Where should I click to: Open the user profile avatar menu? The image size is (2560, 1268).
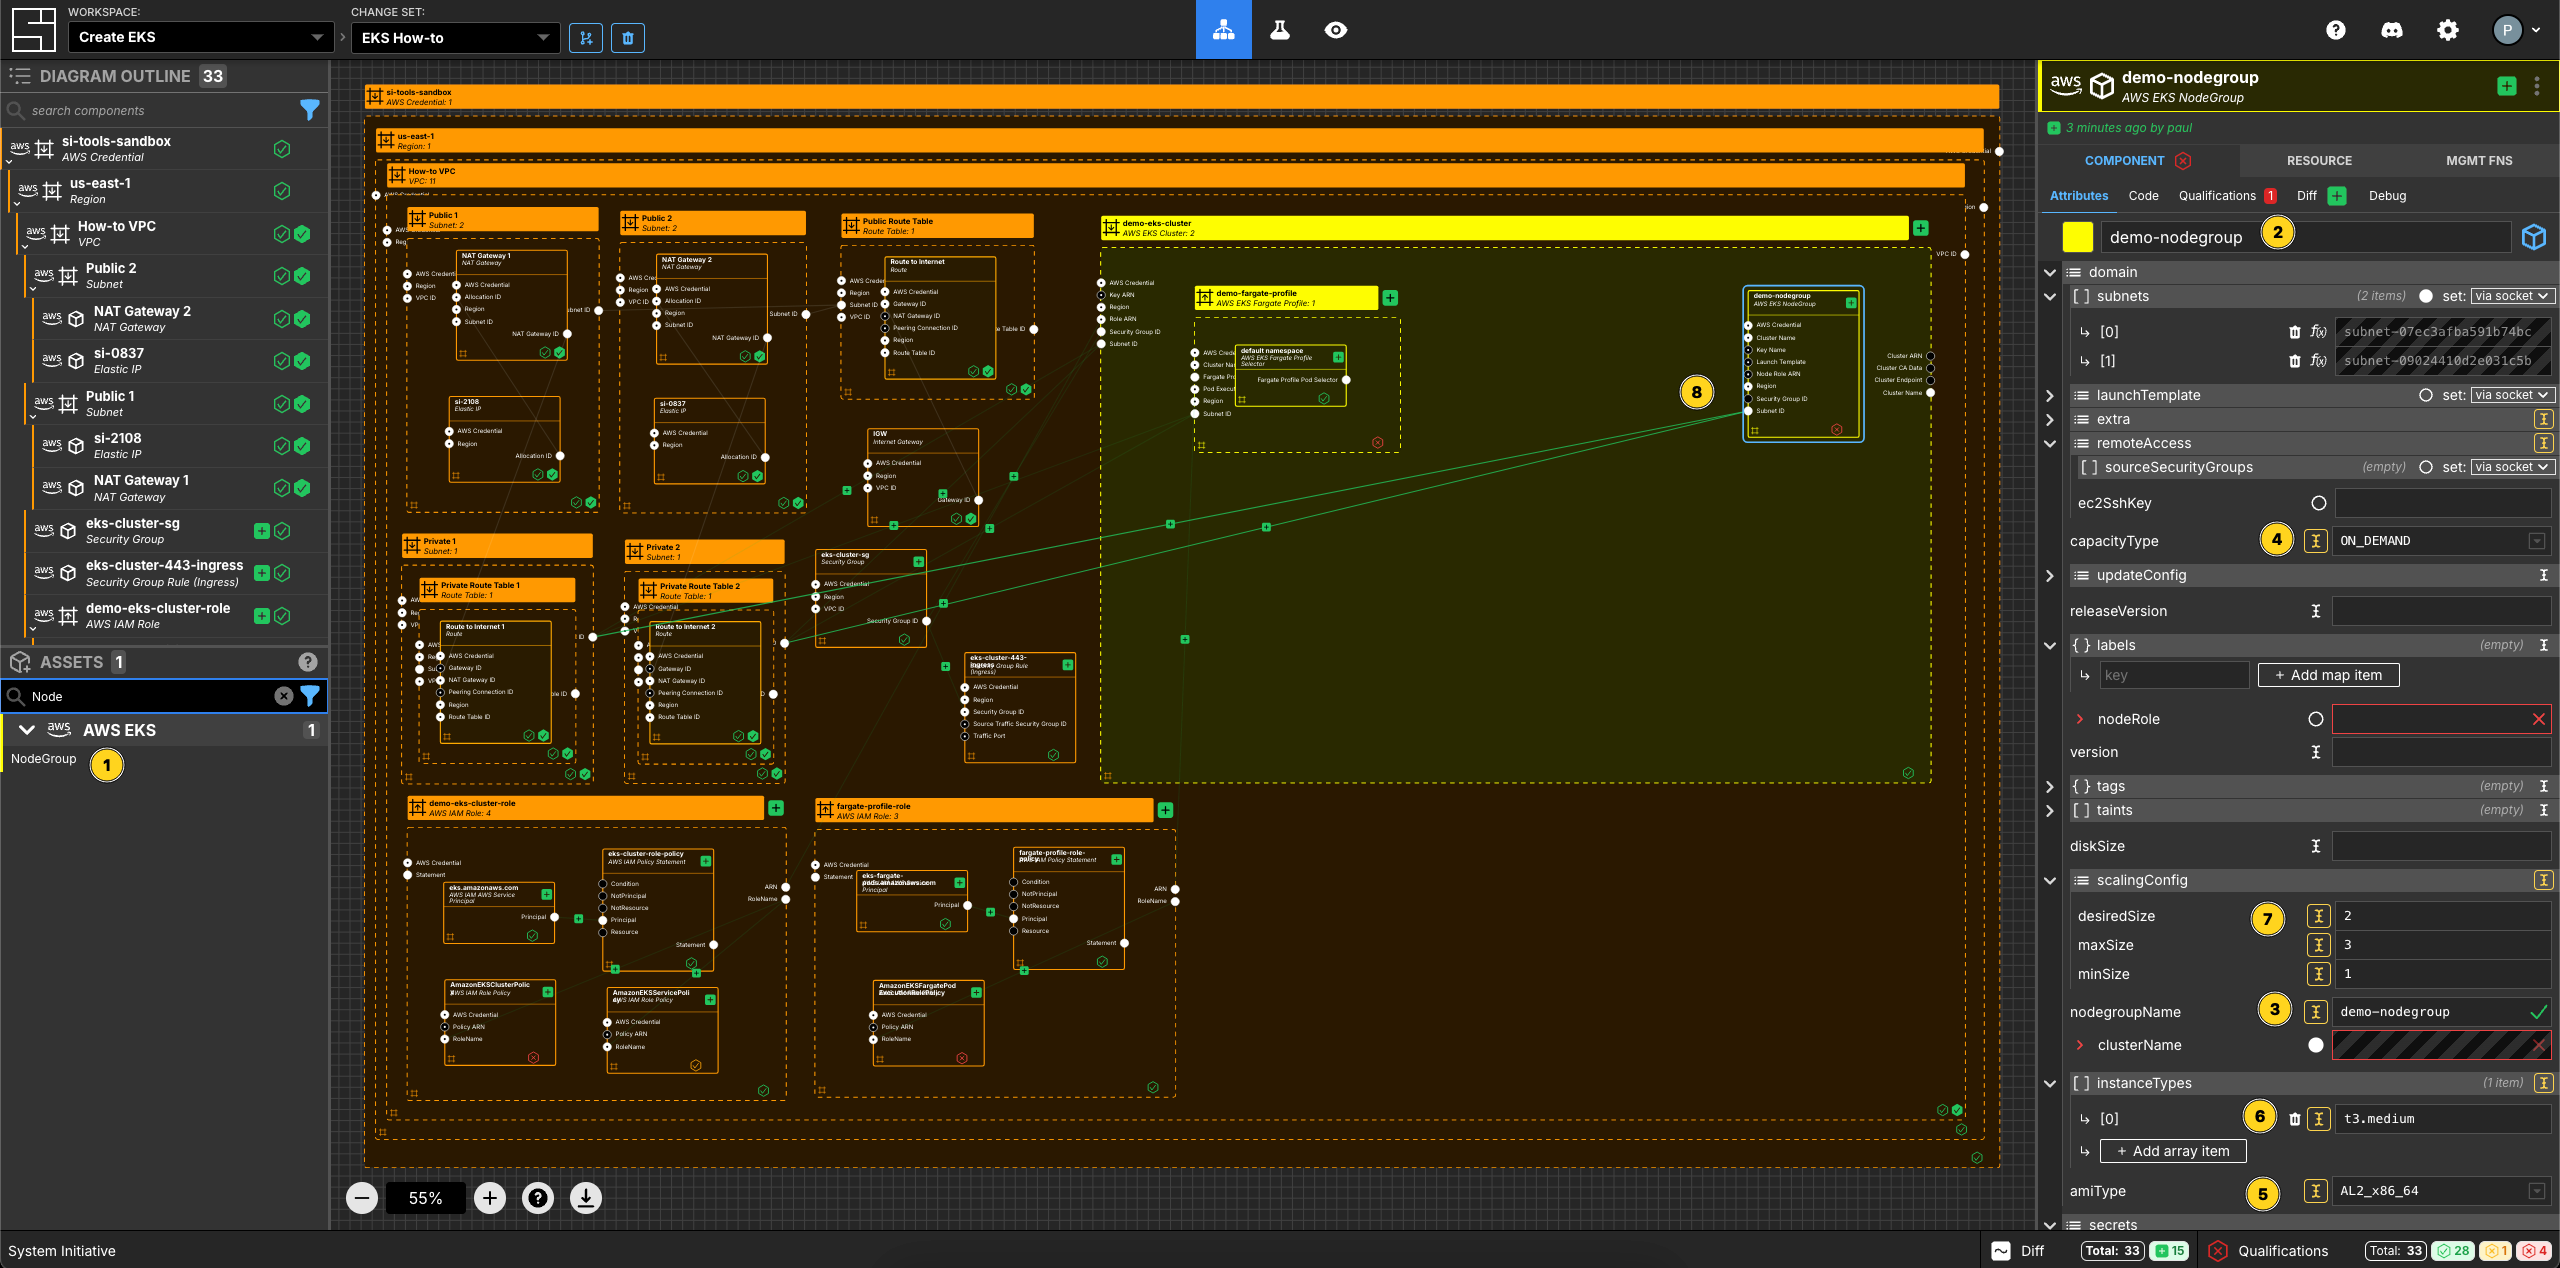coord(2516,30)
